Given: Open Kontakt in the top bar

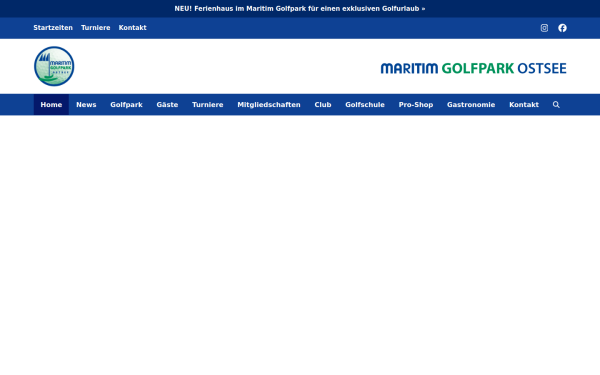Looking at the screenshot, I should 132,28.
